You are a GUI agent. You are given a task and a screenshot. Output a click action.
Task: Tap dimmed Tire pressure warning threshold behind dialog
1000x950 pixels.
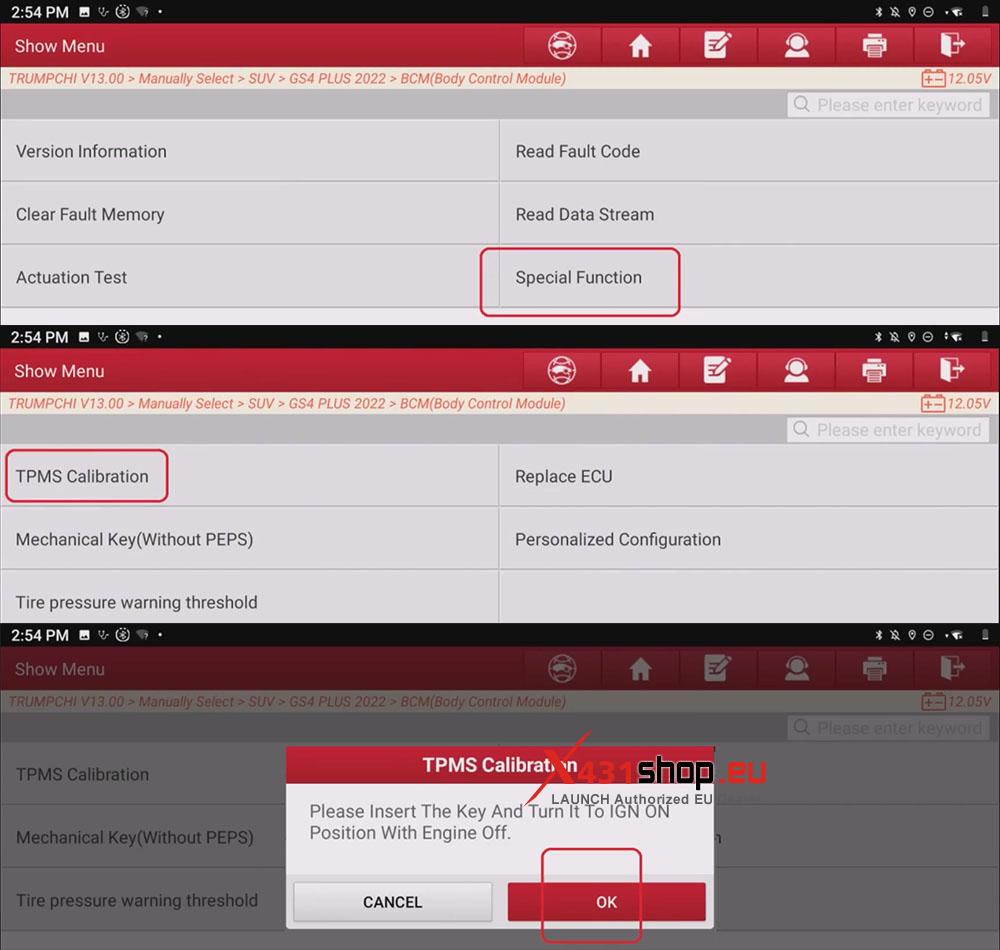coord(143,900)
